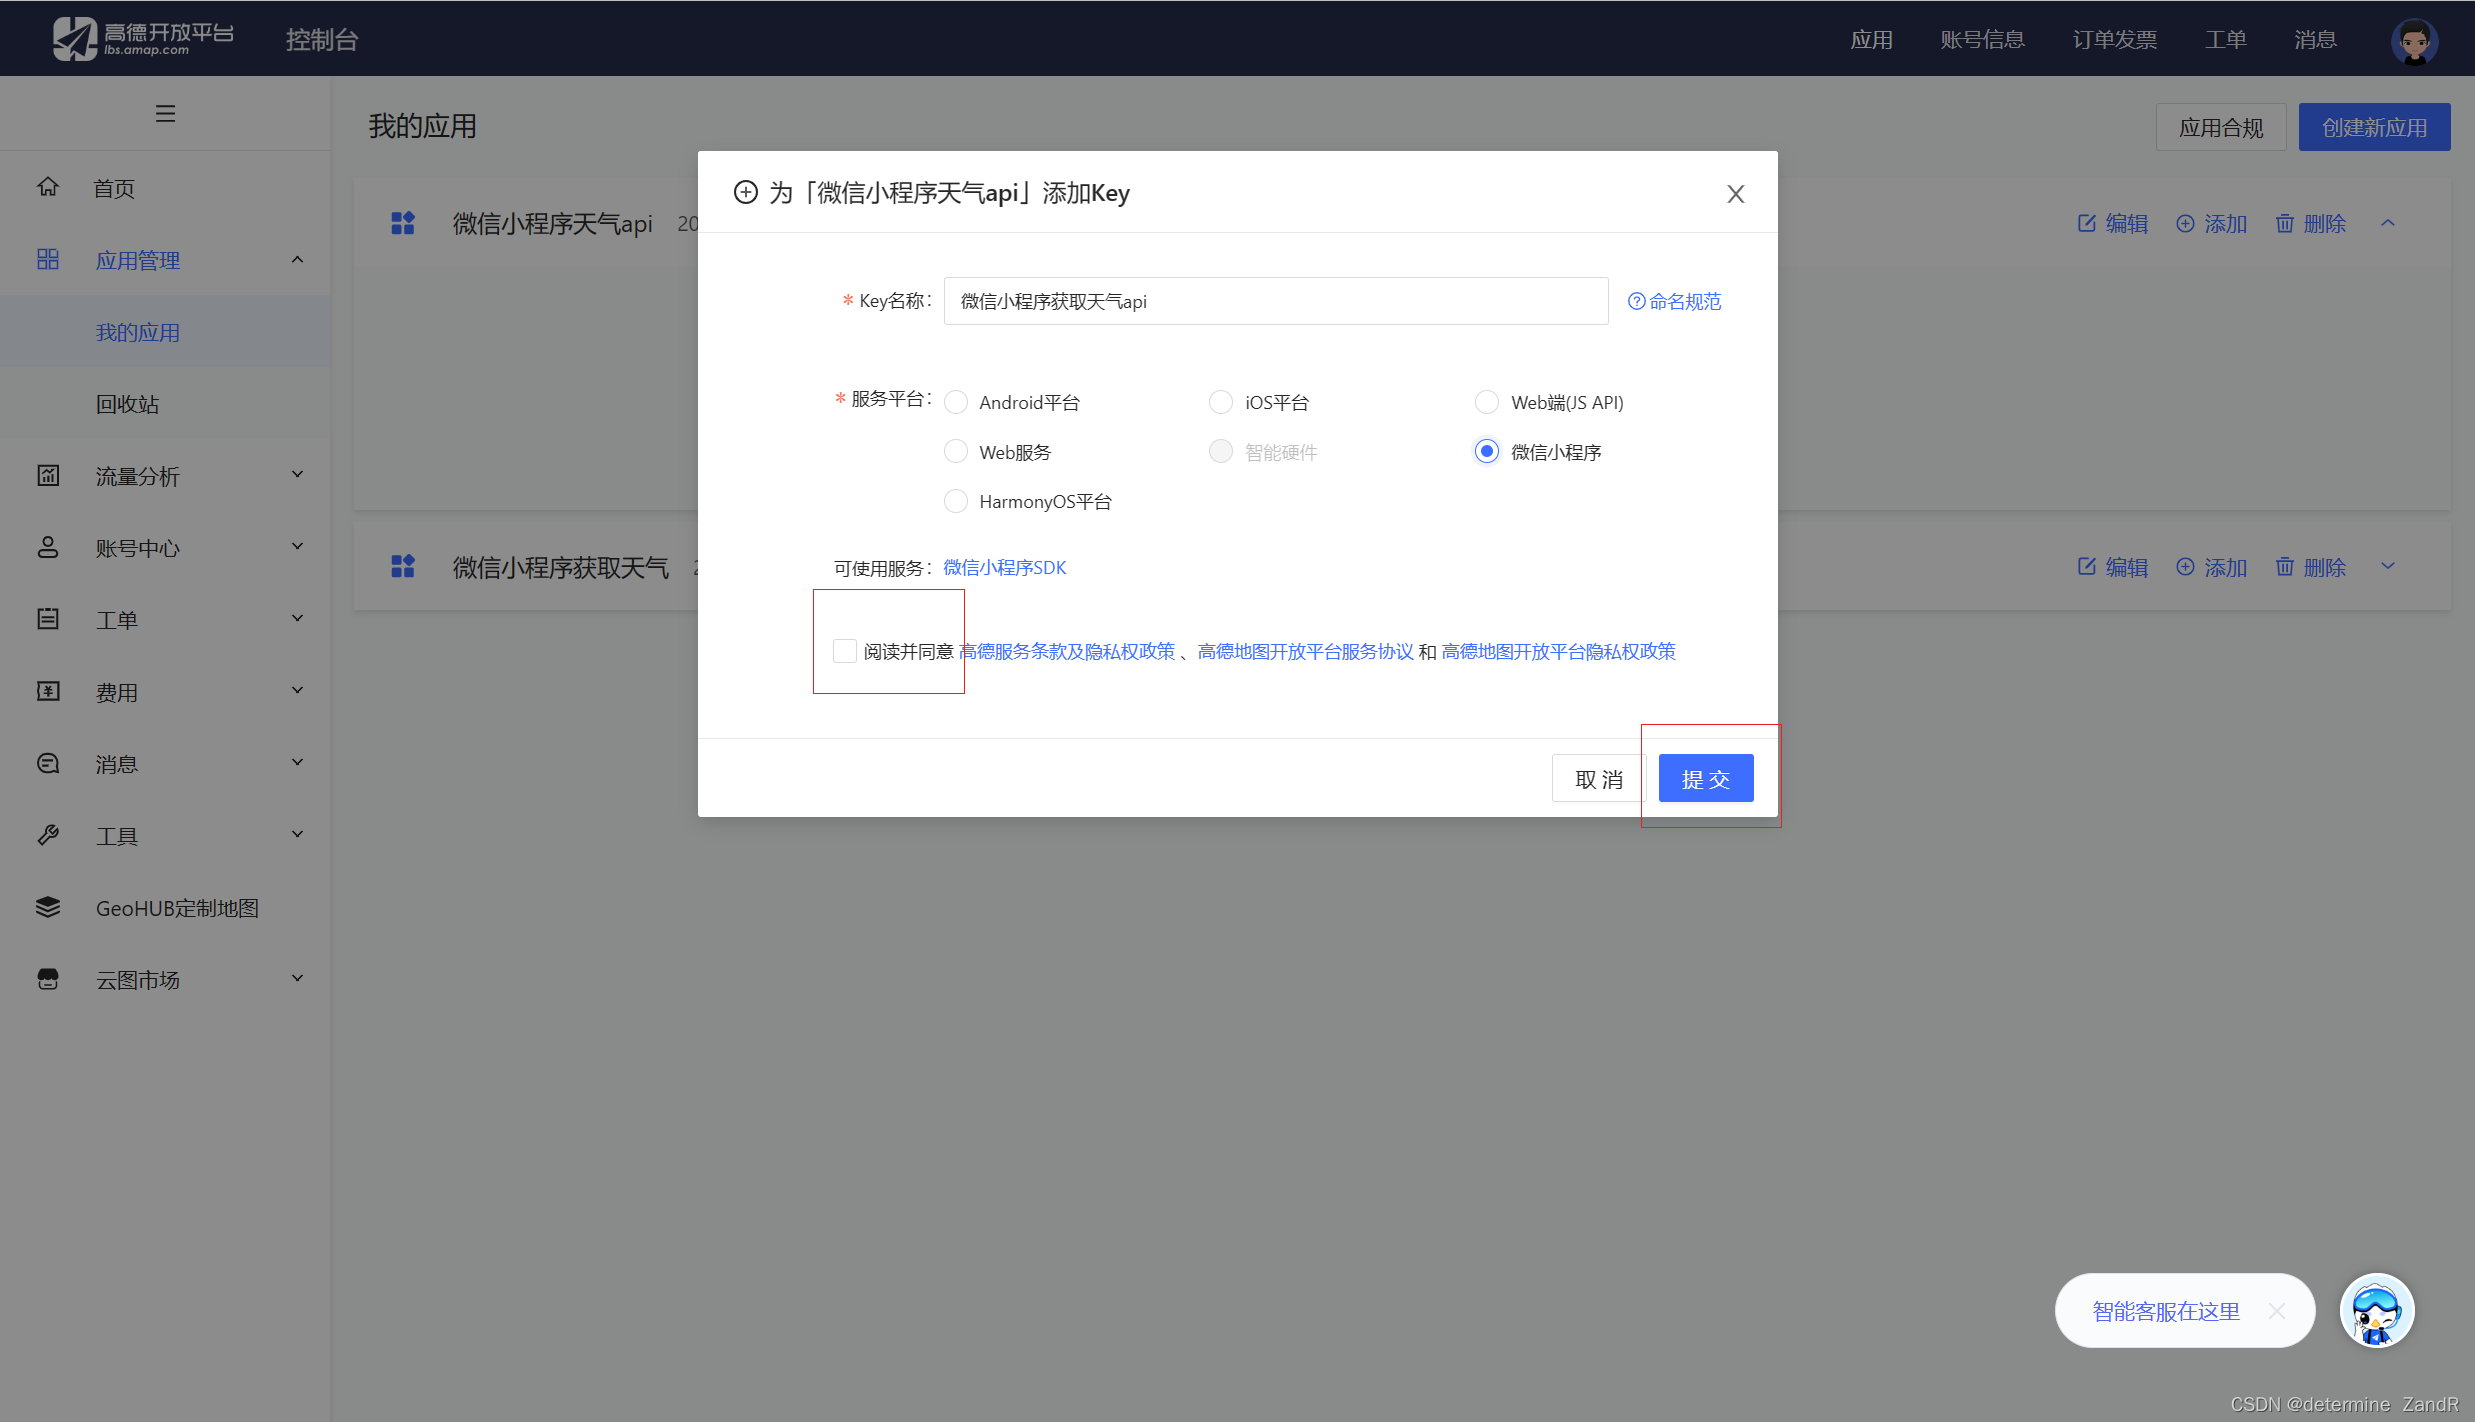
Task: Click 删除 for 微信小程序获取天气
Action: coord(2311,567)
